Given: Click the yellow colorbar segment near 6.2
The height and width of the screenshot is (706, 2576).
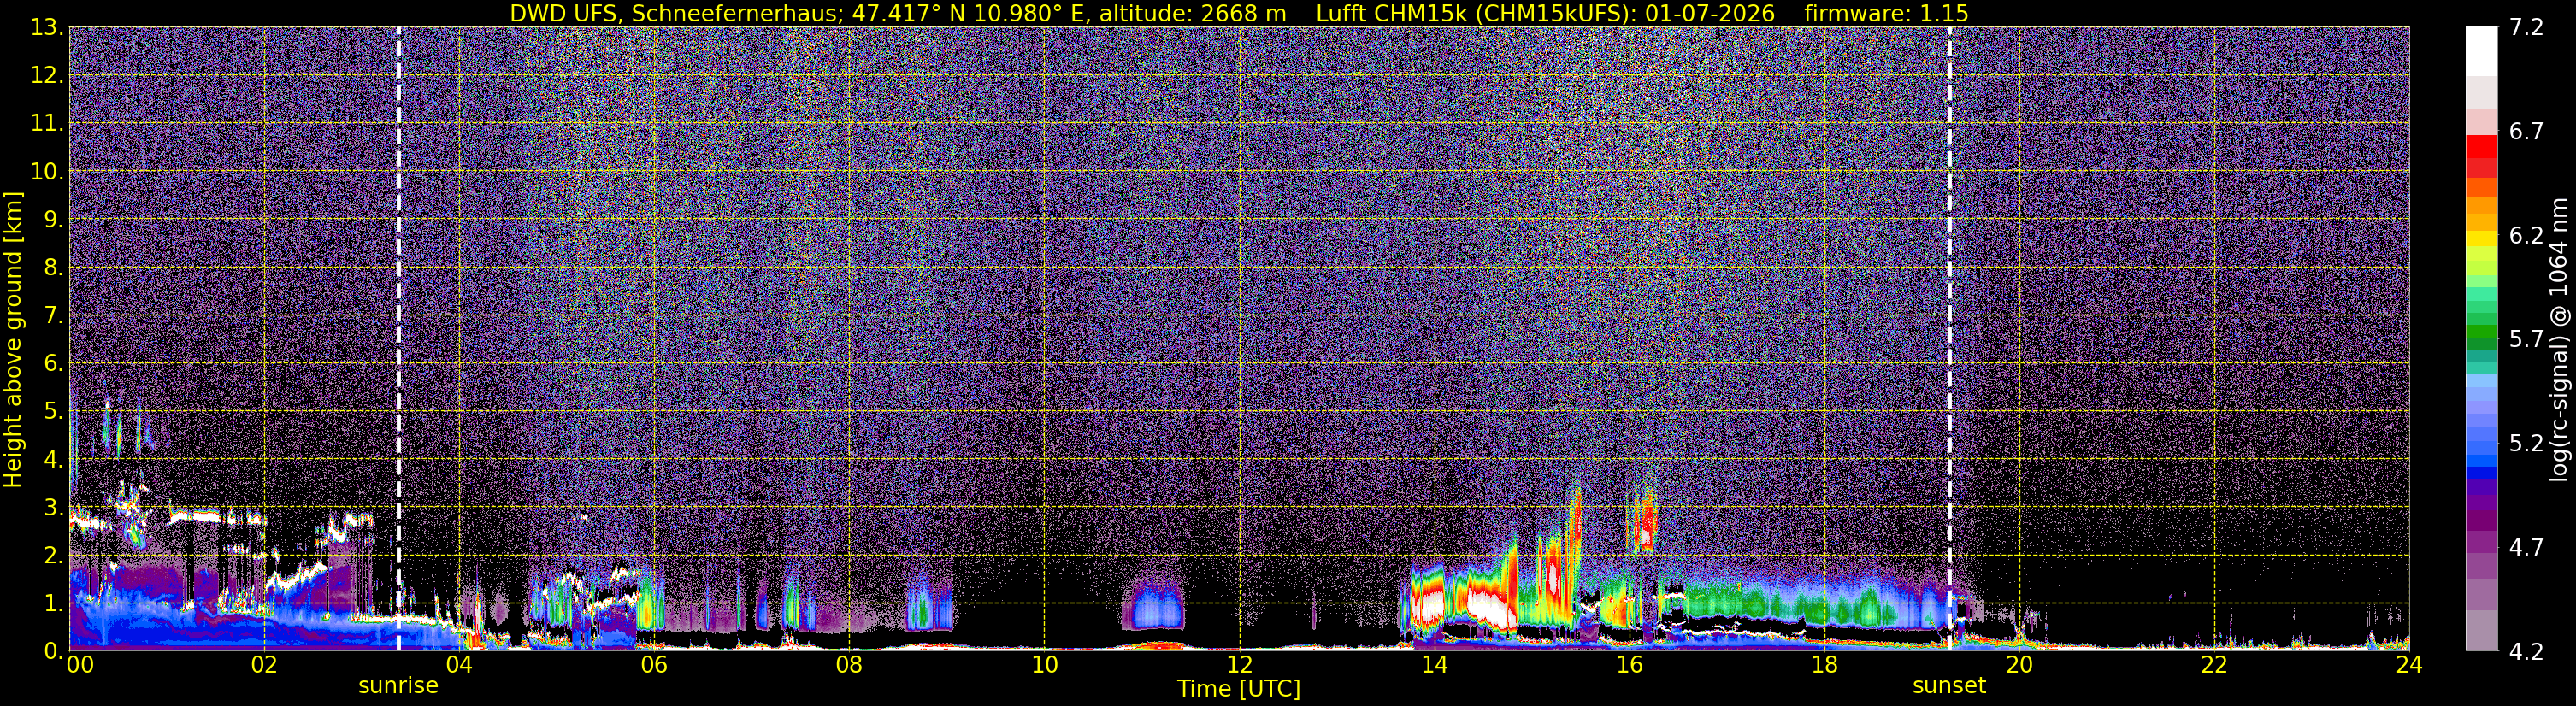Looking at the screenshot, I should click(x=2481, y=240).
